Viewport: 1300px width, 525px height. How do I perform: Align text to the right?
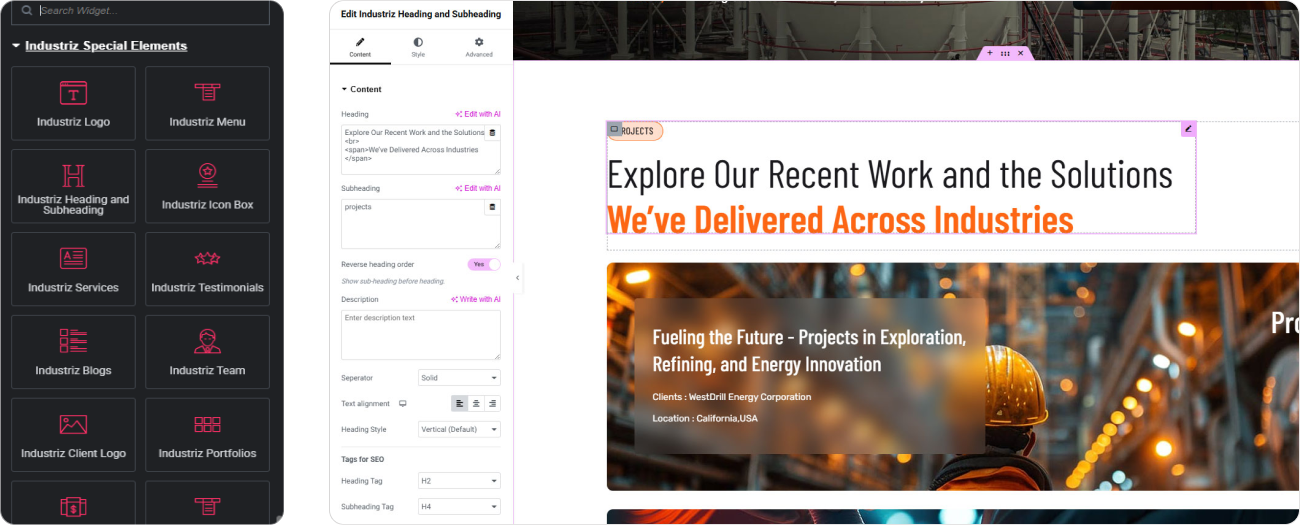click(x=492, y=404)
